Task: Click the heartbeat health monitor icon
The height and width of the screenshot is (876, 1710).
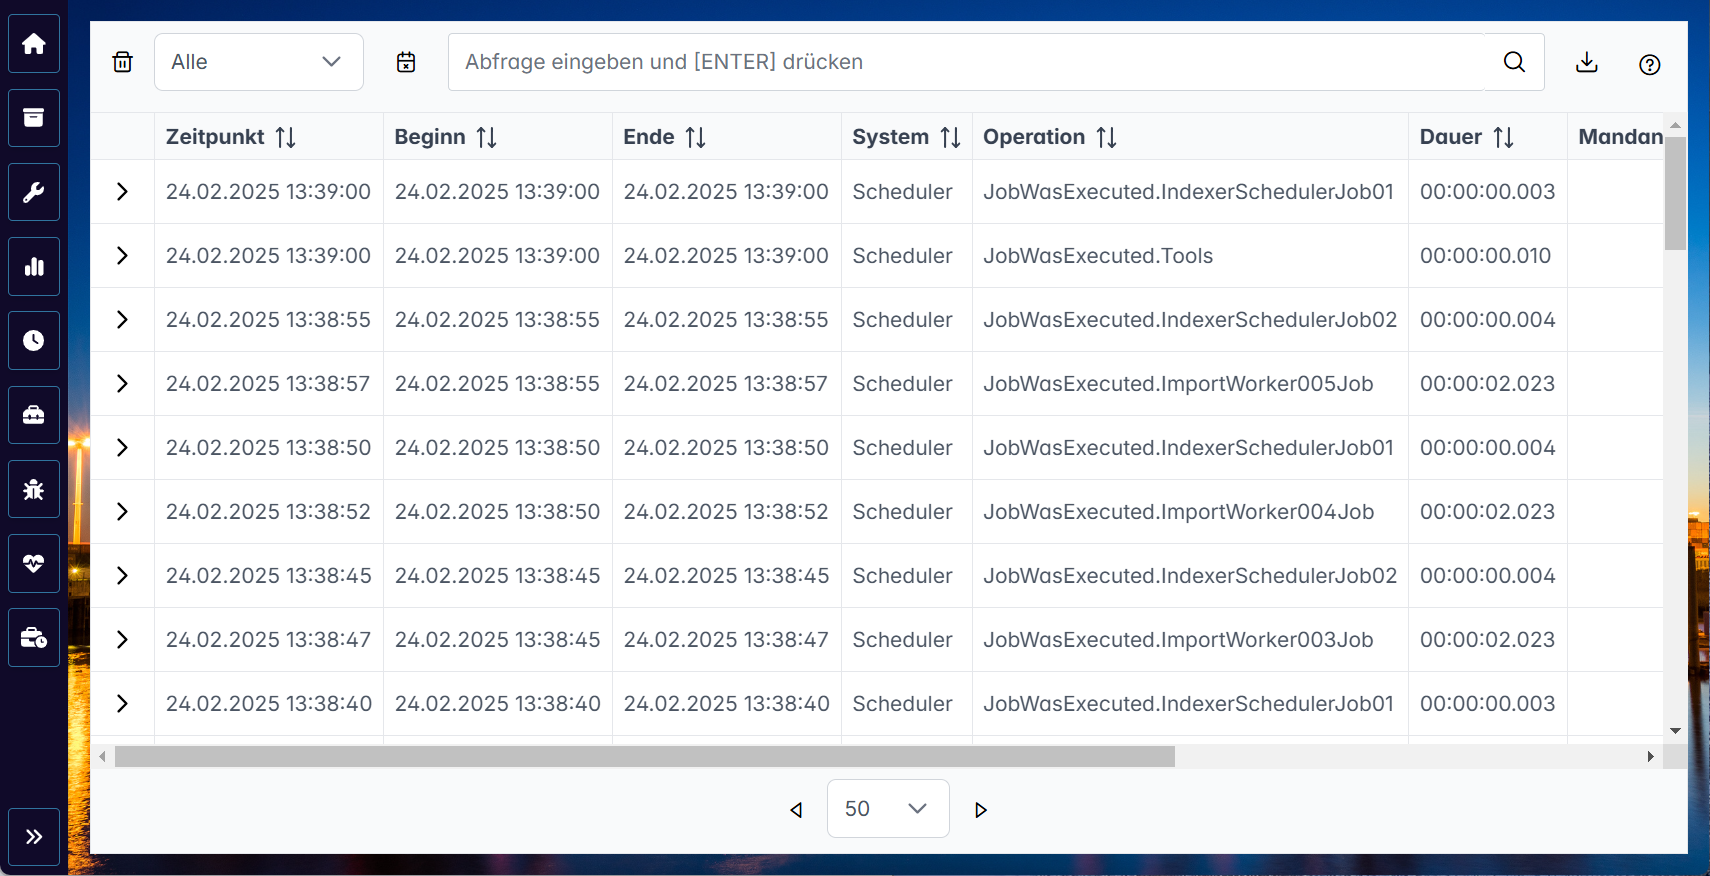Action: [34, 563]
